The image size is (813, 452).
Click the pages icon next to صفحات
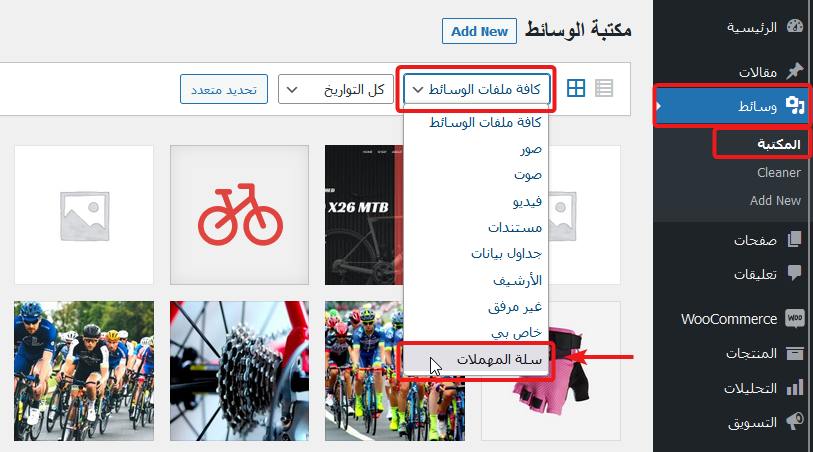tap(794, 239)
